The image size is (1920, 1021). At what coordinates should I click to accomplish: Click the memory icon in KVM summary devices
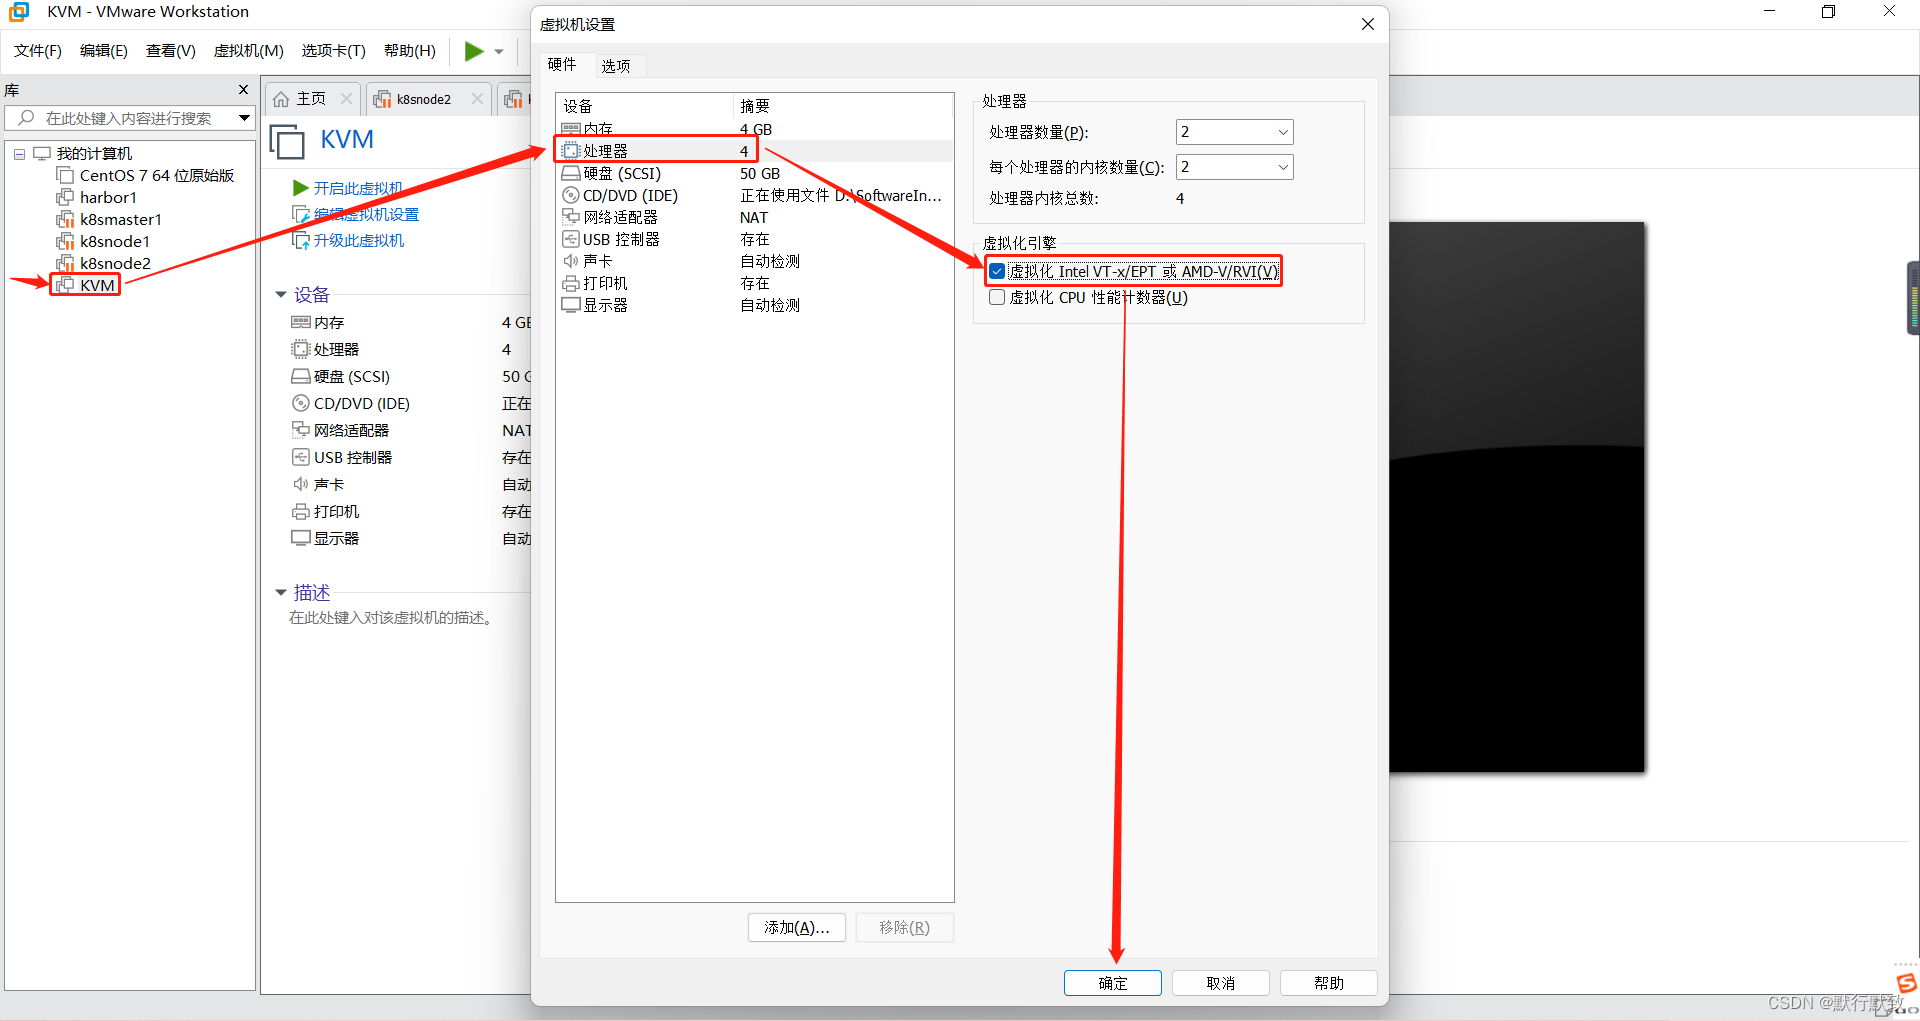click(300, 322)
